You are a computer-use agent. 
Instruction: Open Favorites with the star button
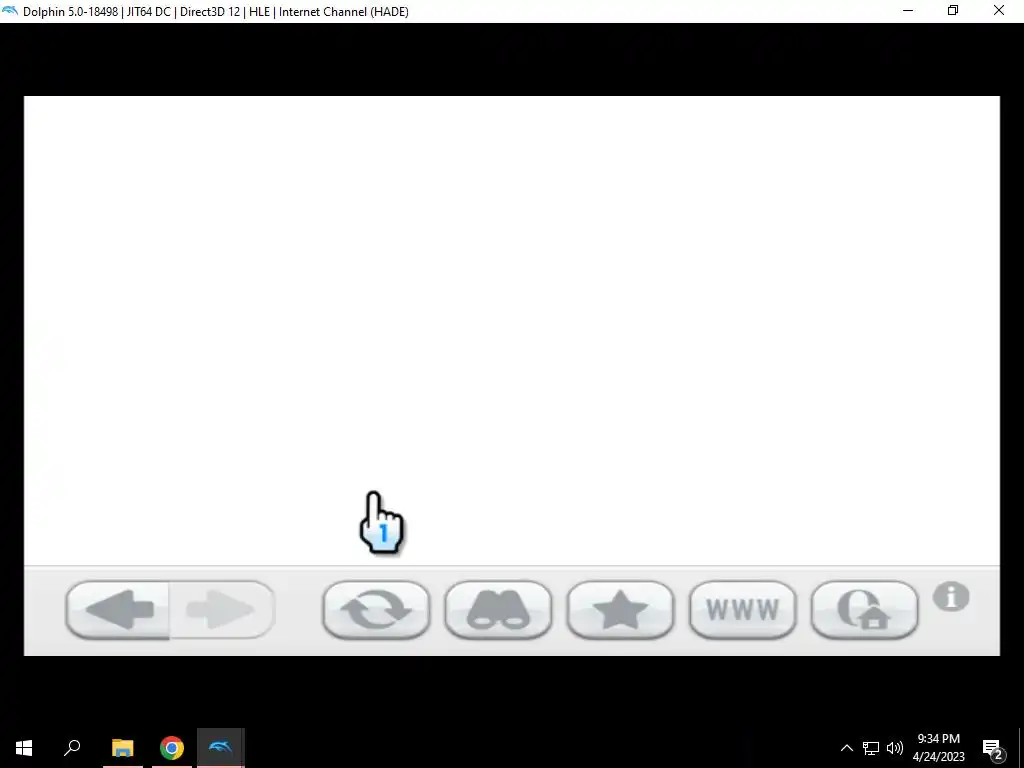pyautogui.click(x=620, y=610)
